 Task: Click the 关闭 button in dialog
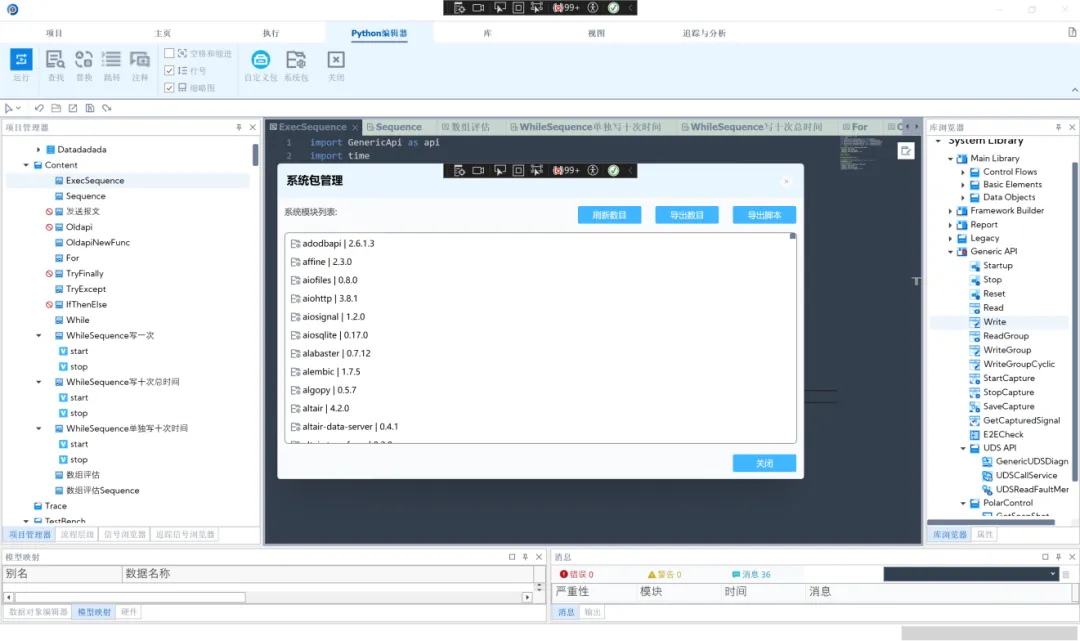764,463
